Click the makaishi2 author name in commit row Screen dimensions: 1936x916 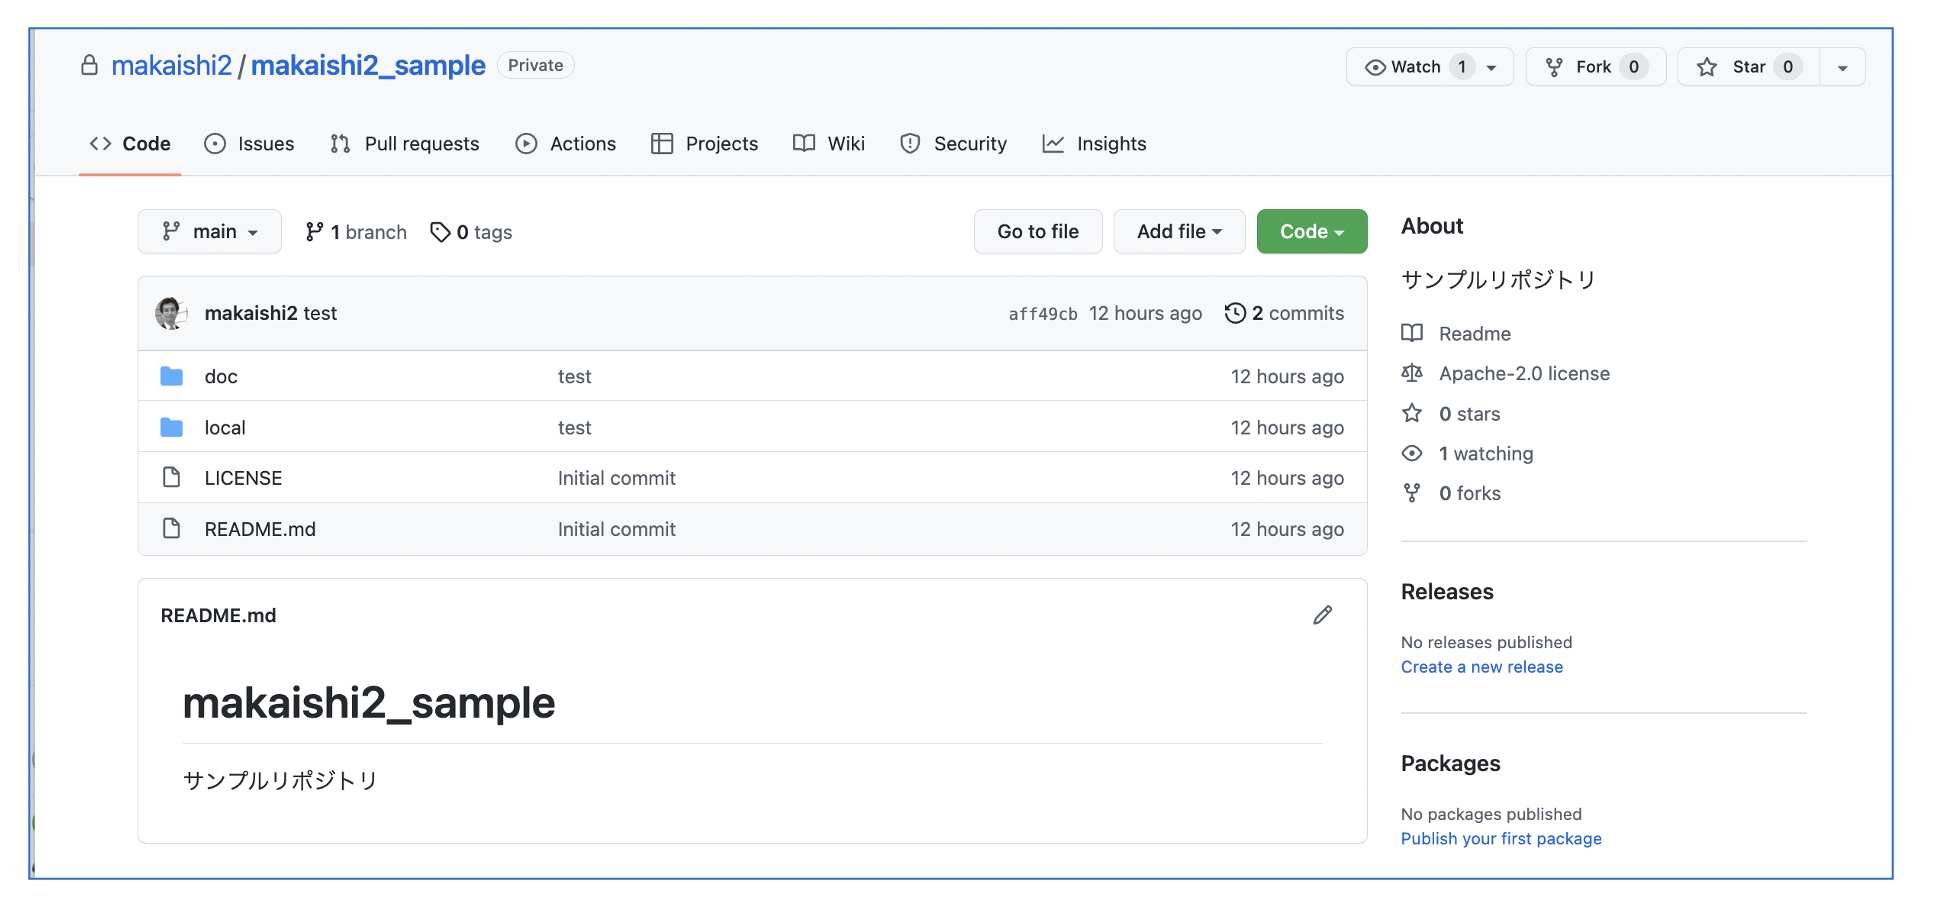tap(251, 314)
